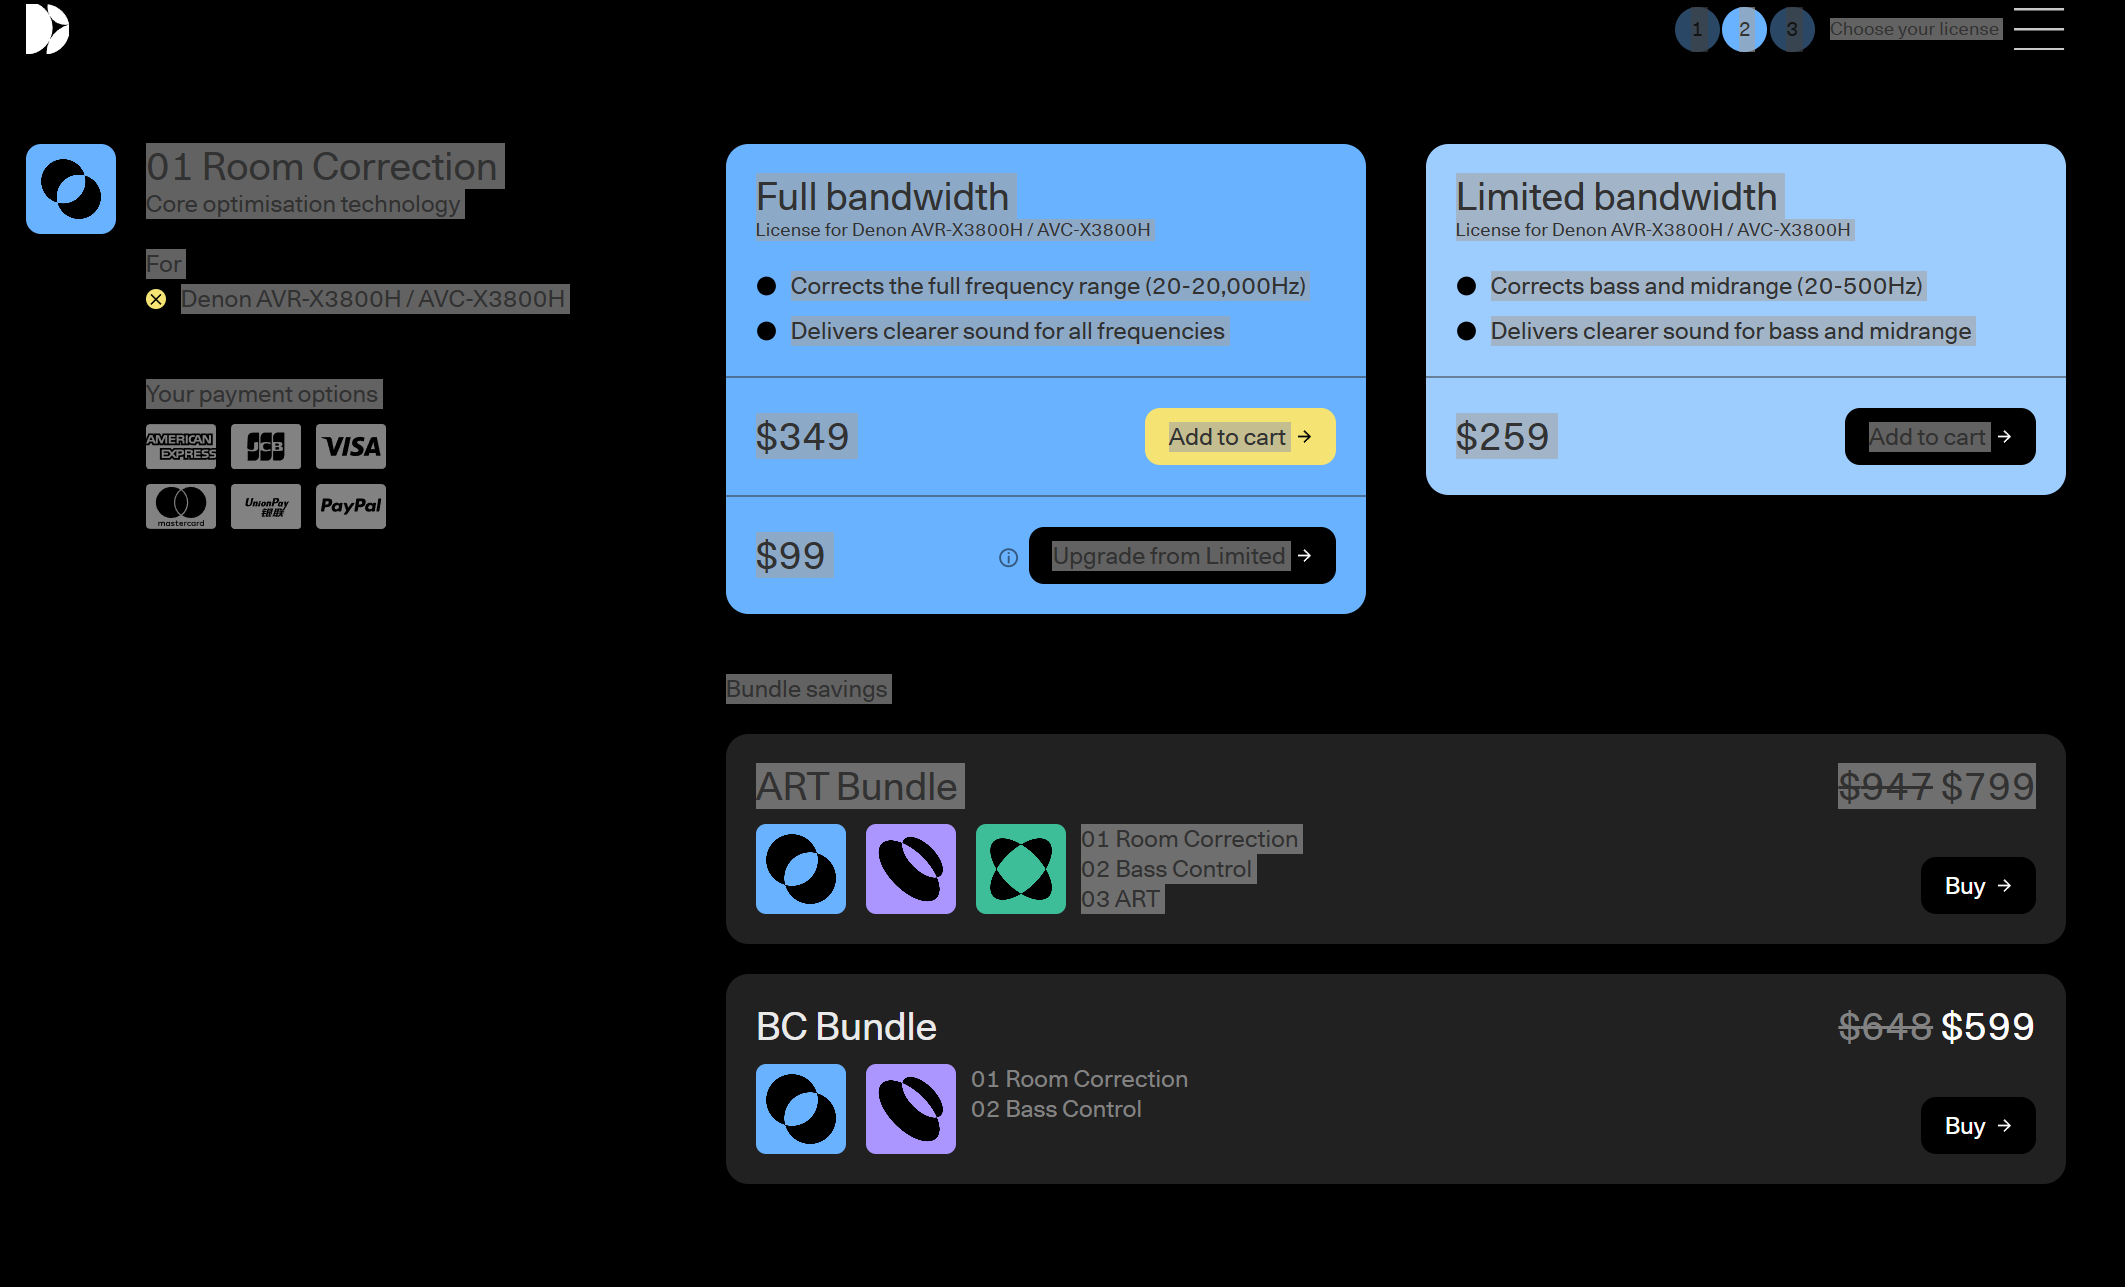Click '02 Bass Control' in ART Bundle list

point(1166,869)
